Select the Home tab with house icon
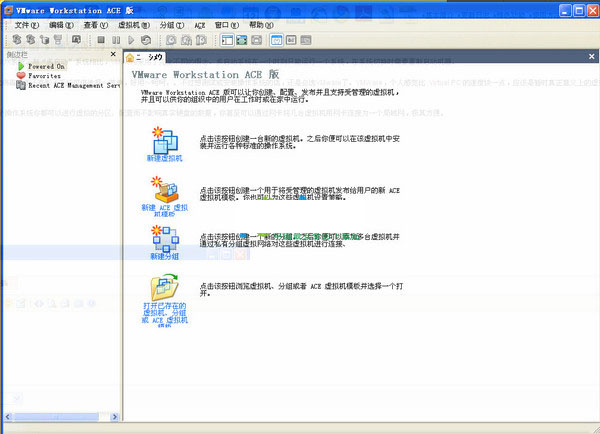600x434 pixels. click(x=145, y=57)
